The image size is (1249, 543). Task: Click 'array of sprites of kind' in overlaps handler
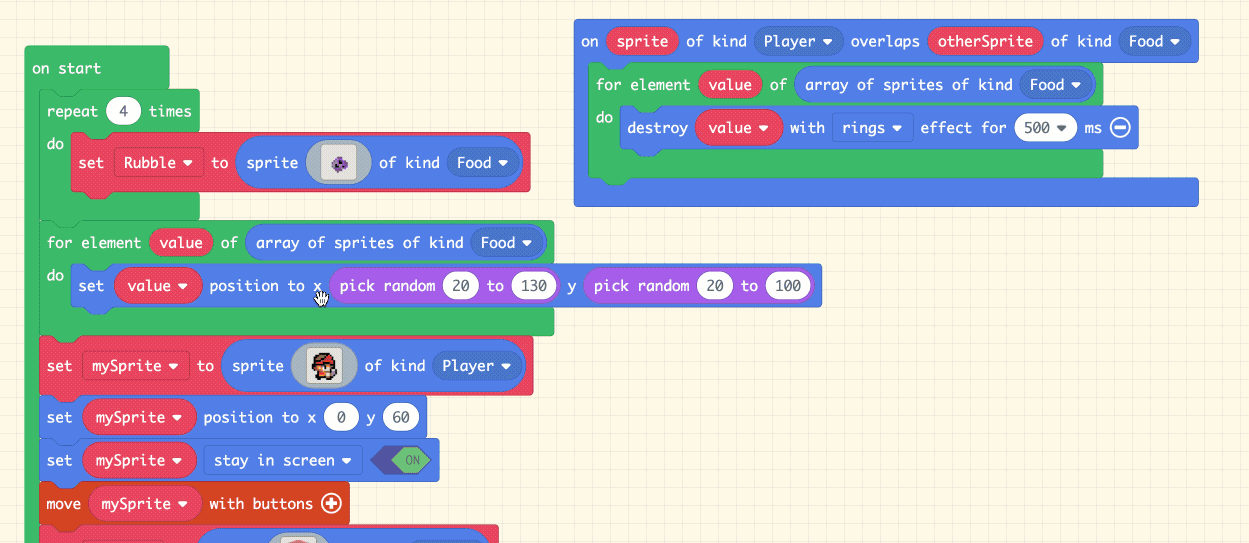909,85
